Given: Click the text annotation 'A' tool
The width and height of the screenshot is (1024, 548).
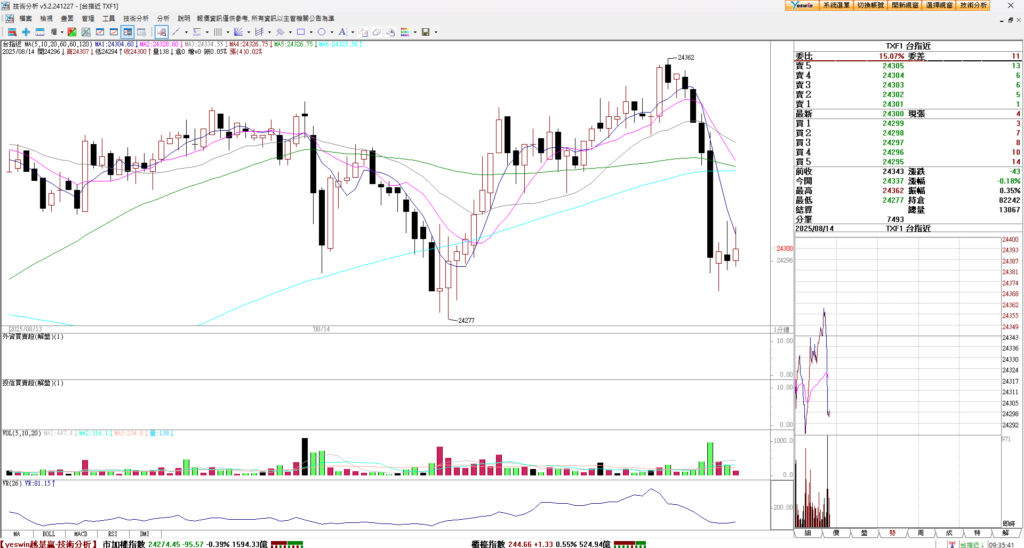Looking at the screenshot, I should pyautogui.click(x=342, y=32).
